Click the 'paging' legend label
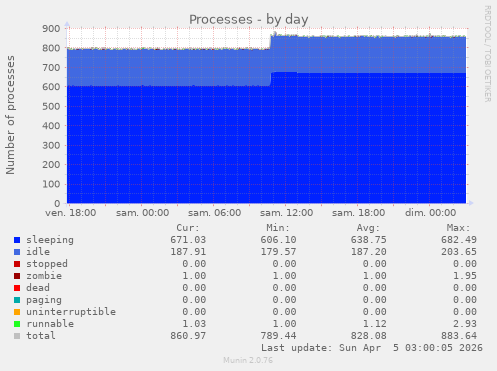The image size is (497, 371). click(x=44, y=300)
